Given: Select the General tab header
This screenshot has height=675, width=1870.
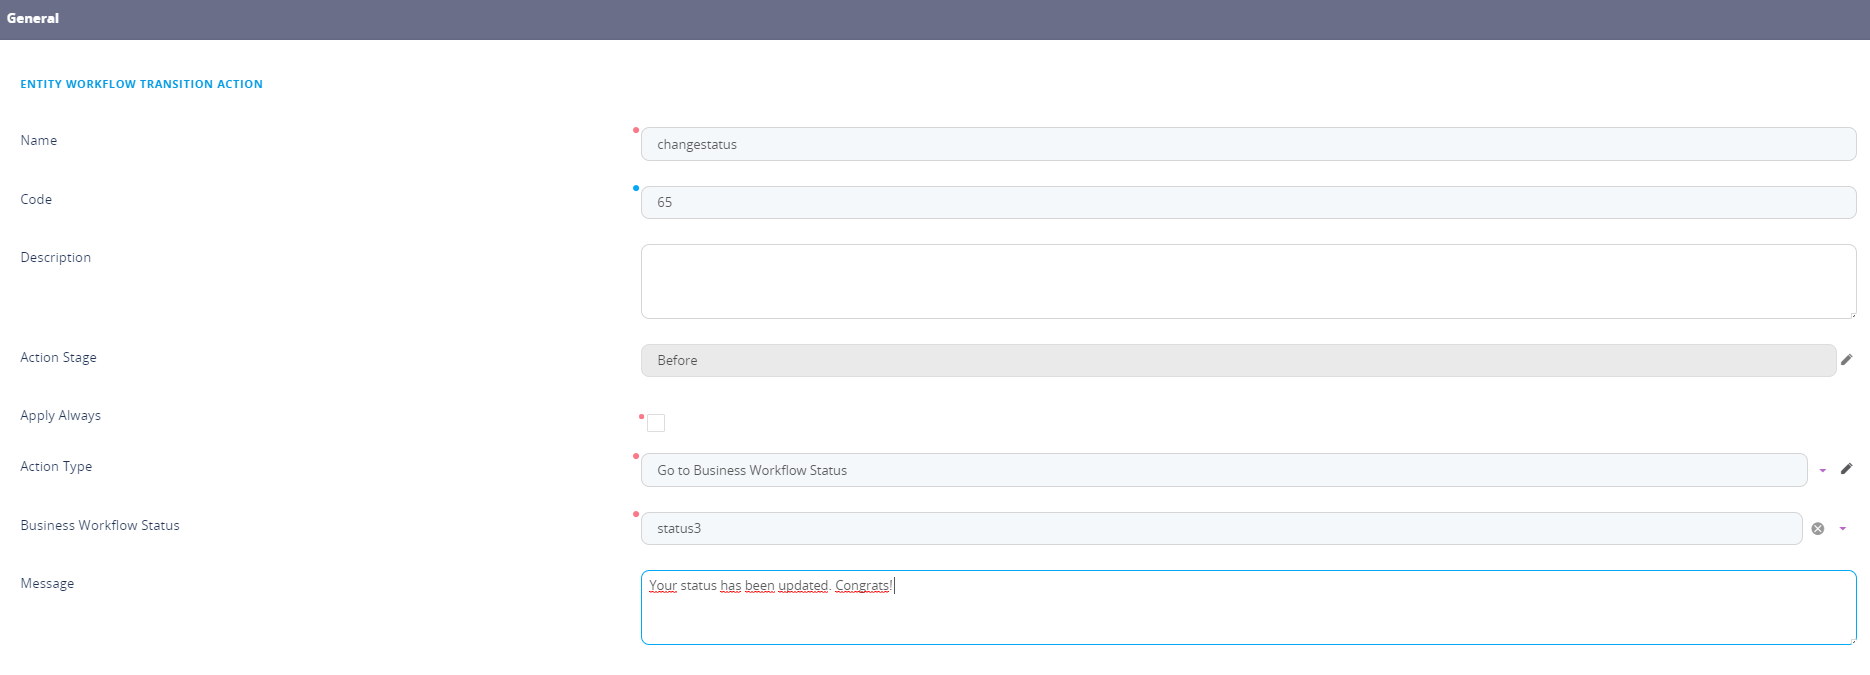Looking at the screenshot, I should click(x=33, y=18).
